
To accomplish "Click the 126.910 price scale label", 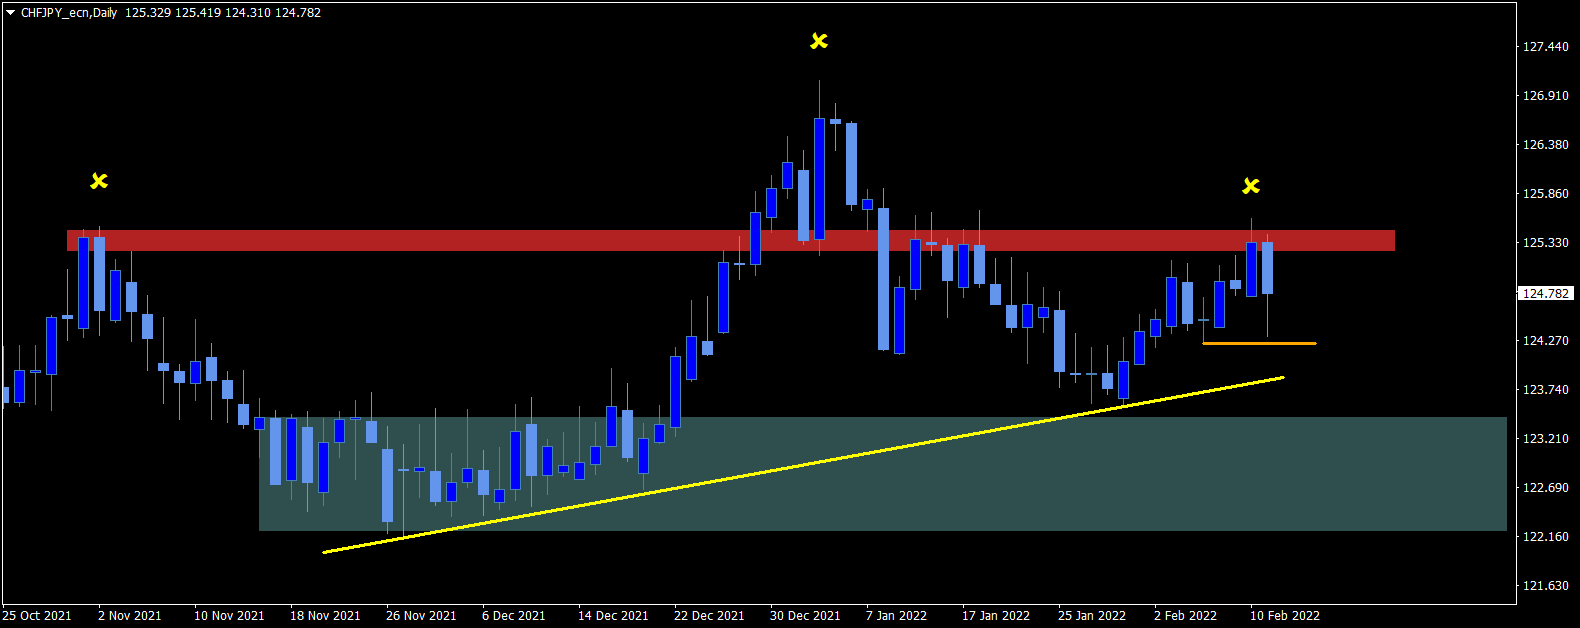I will (x=1546, y=96).
